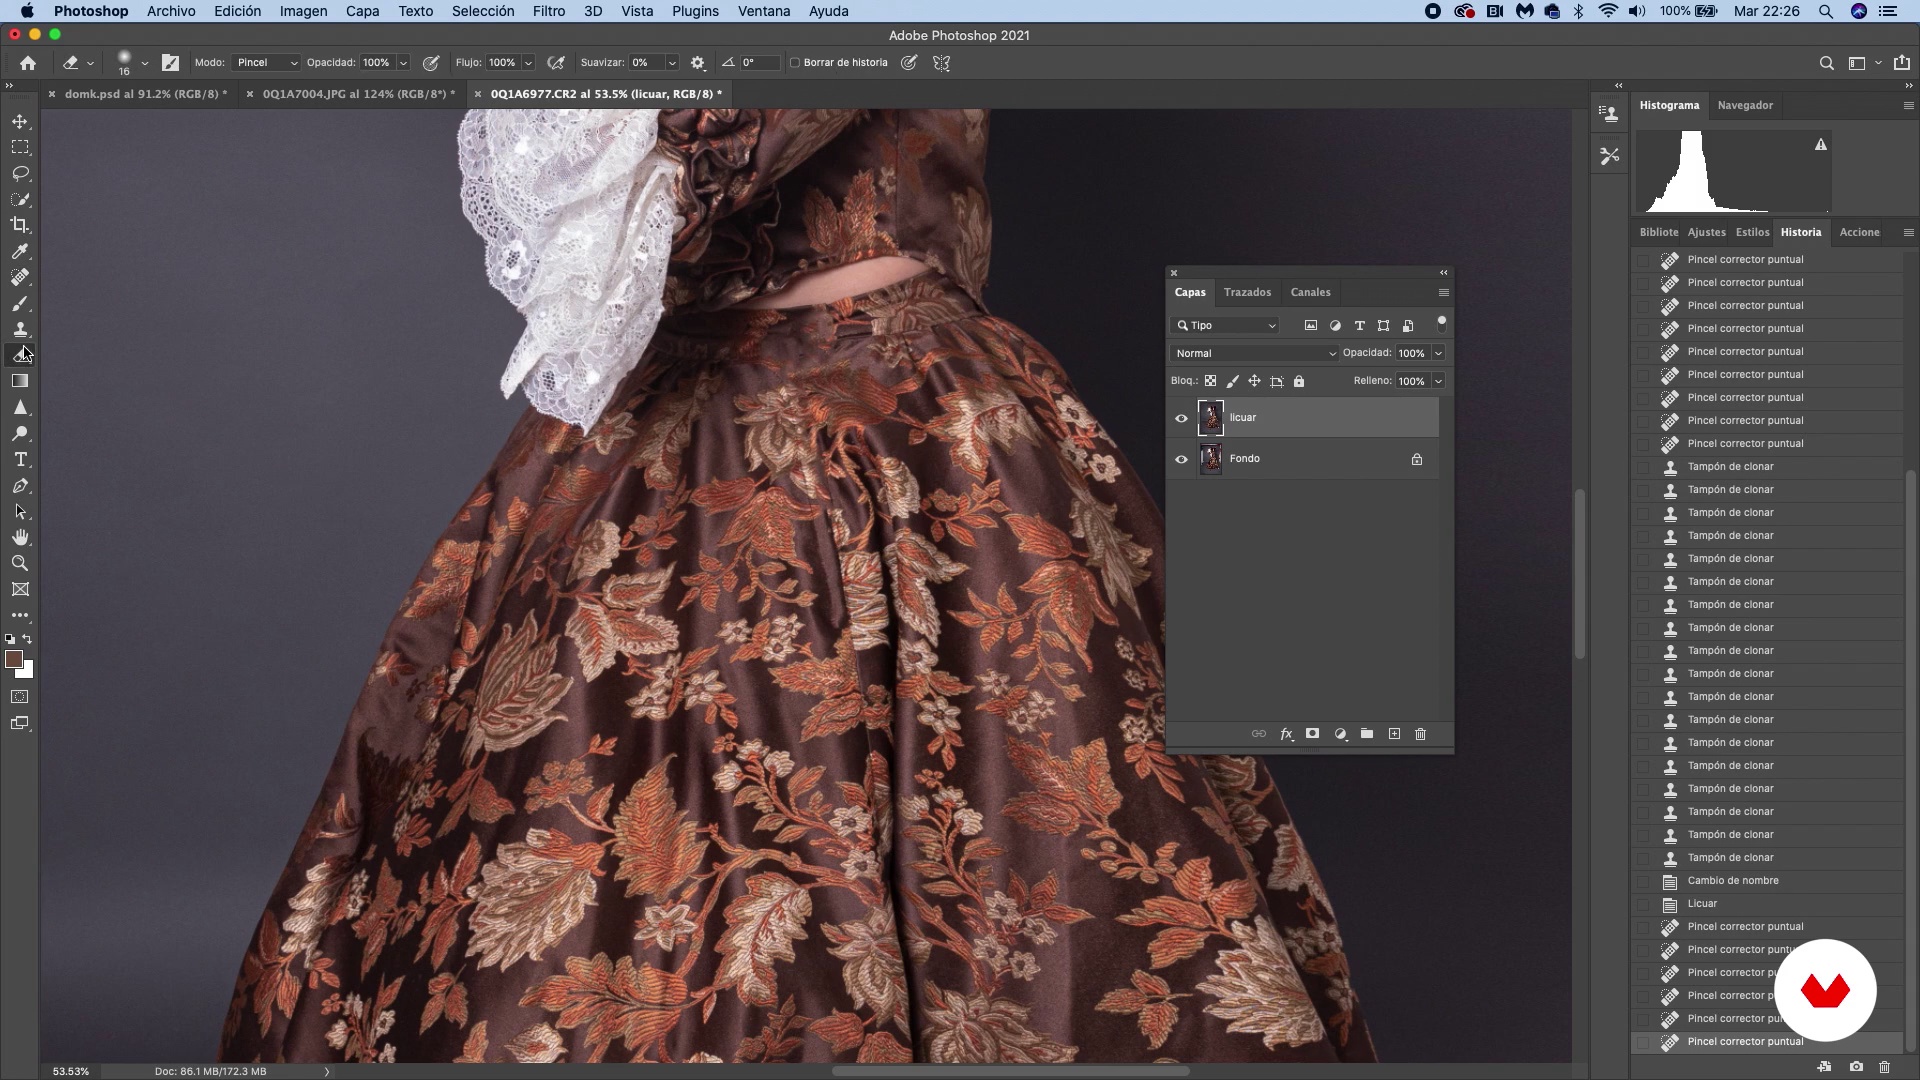Image resolution: width=1920 pixels, height=1080 pixels.
Task: Open the Modo Pincel dropdown
Action: [x=266, y=63]
